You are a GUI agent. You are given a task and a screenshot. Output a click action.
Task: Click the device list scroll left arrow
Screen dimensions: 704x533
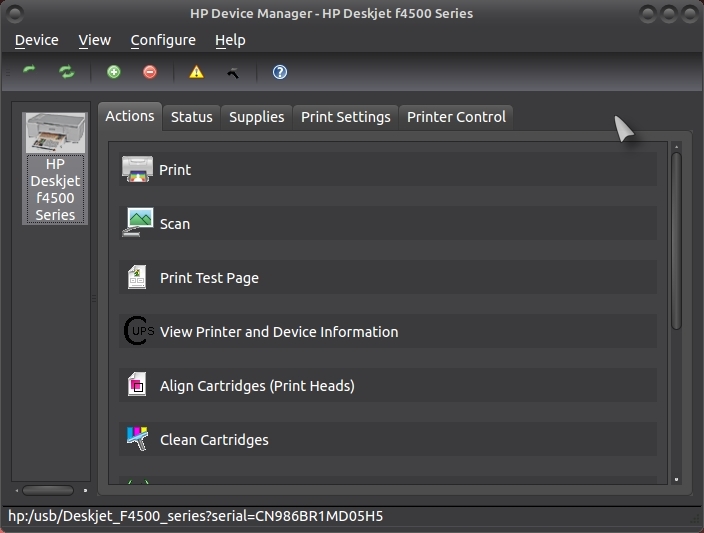tap(17, 490)
